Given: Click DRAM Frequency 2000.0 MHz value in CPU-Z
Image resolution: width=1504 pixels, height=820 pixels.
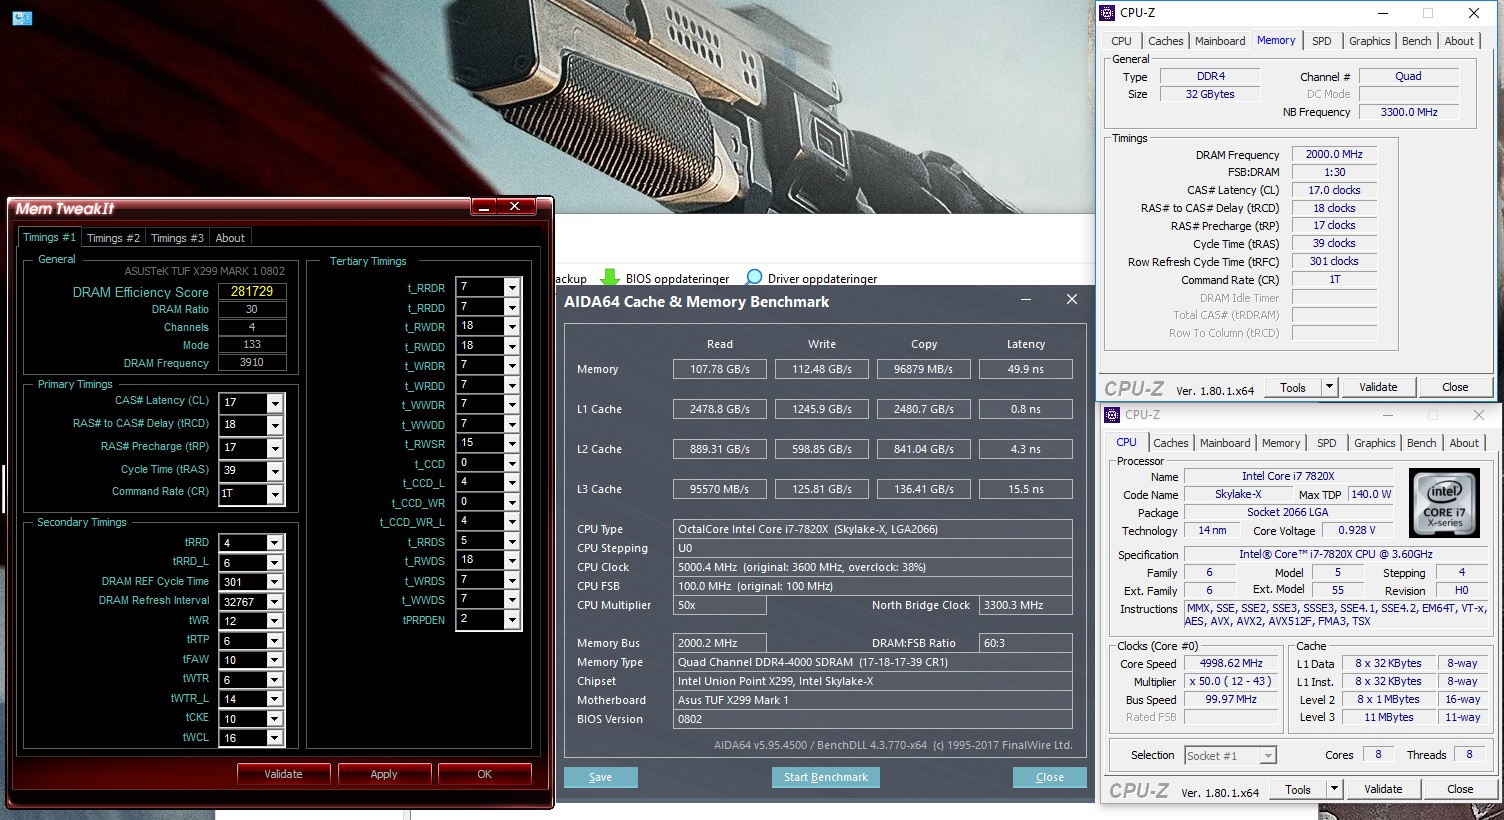Looking at the screenshot, I should click(1334, 154).
